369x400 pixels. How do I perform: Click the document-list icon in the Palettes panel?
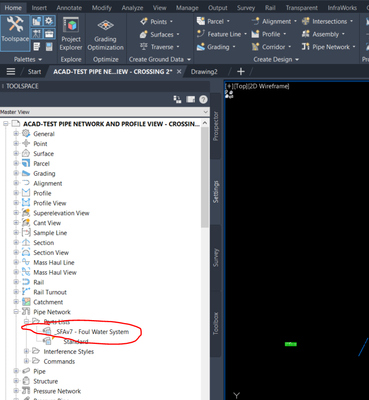click(37, 47)
